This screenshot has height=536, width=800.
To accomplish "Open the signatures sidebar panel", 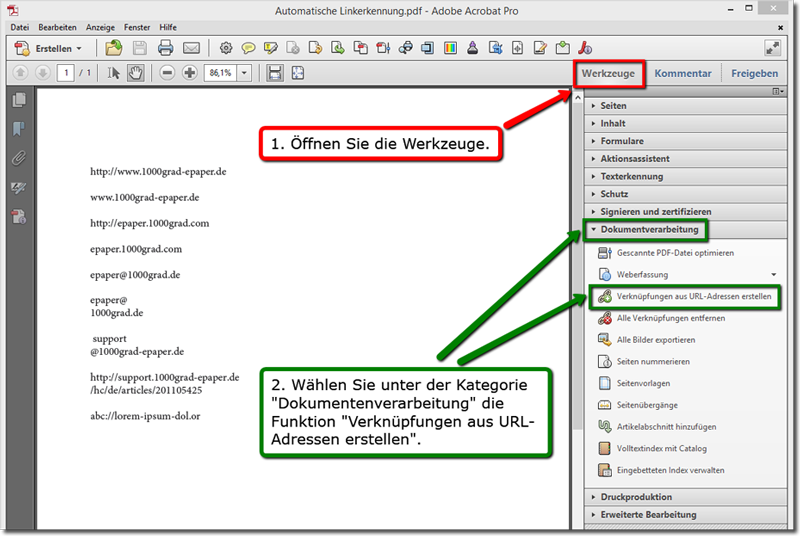I will (19, 188).
